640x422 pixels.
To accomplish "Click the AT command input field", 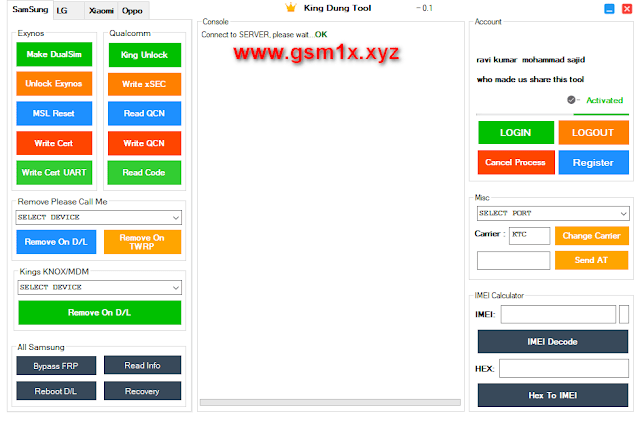I will pos(513,260).
